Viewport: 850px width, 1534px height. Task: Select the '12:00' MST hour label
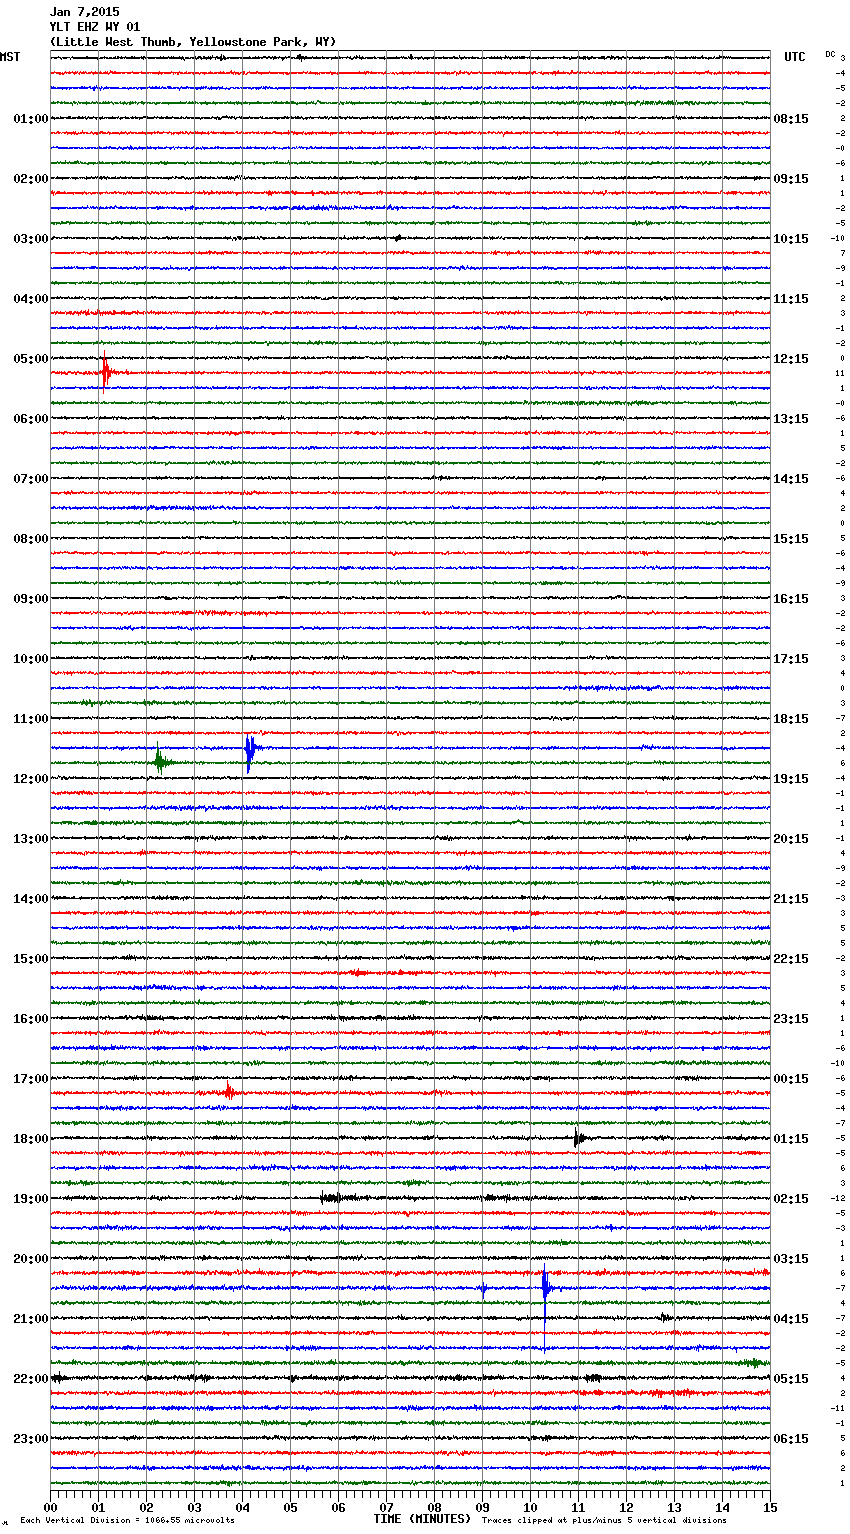31,779
